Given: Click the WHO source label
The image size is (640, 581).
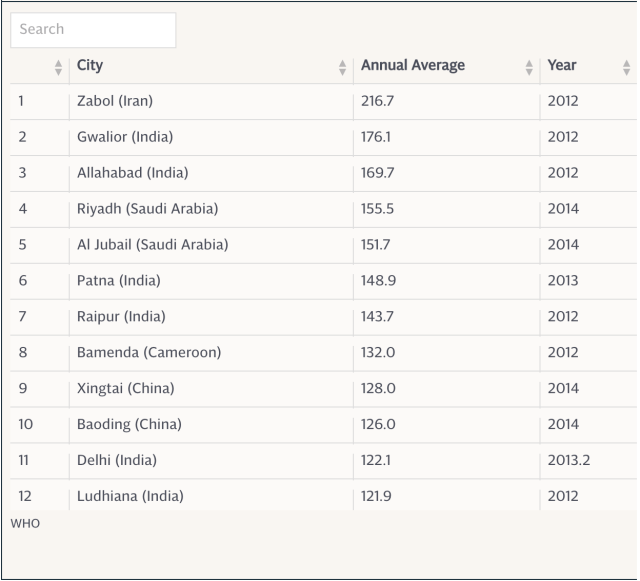Looking at the screenshot, I should pos(24,523).
